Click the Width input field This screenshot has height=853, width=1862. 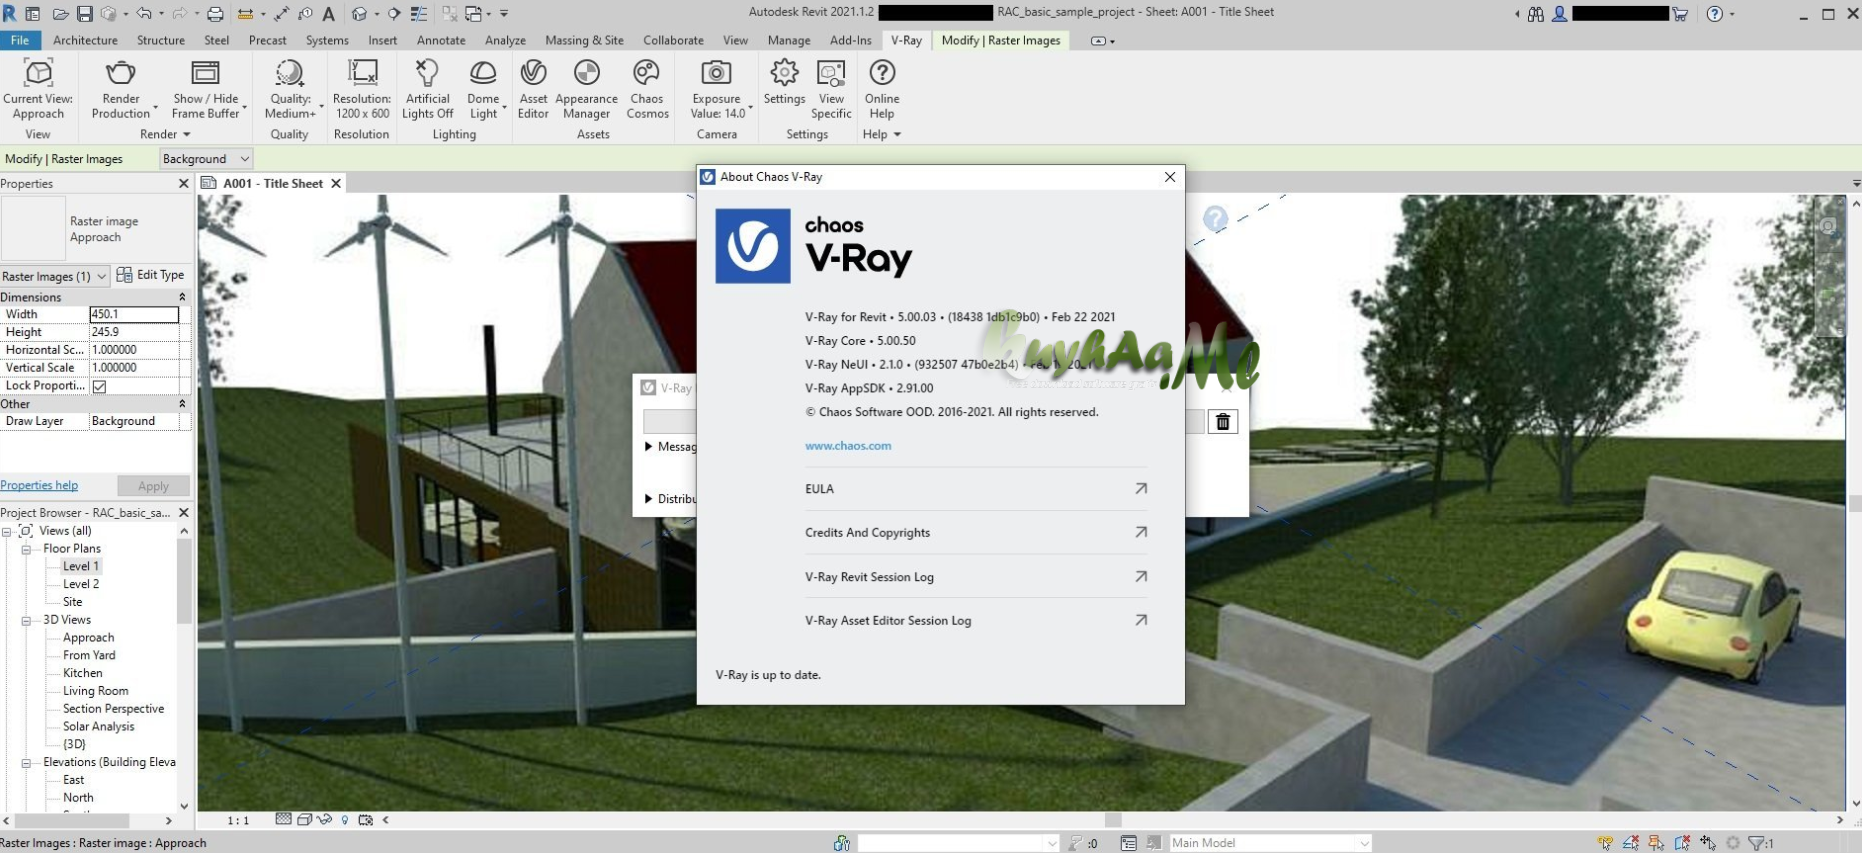point(134,314)
